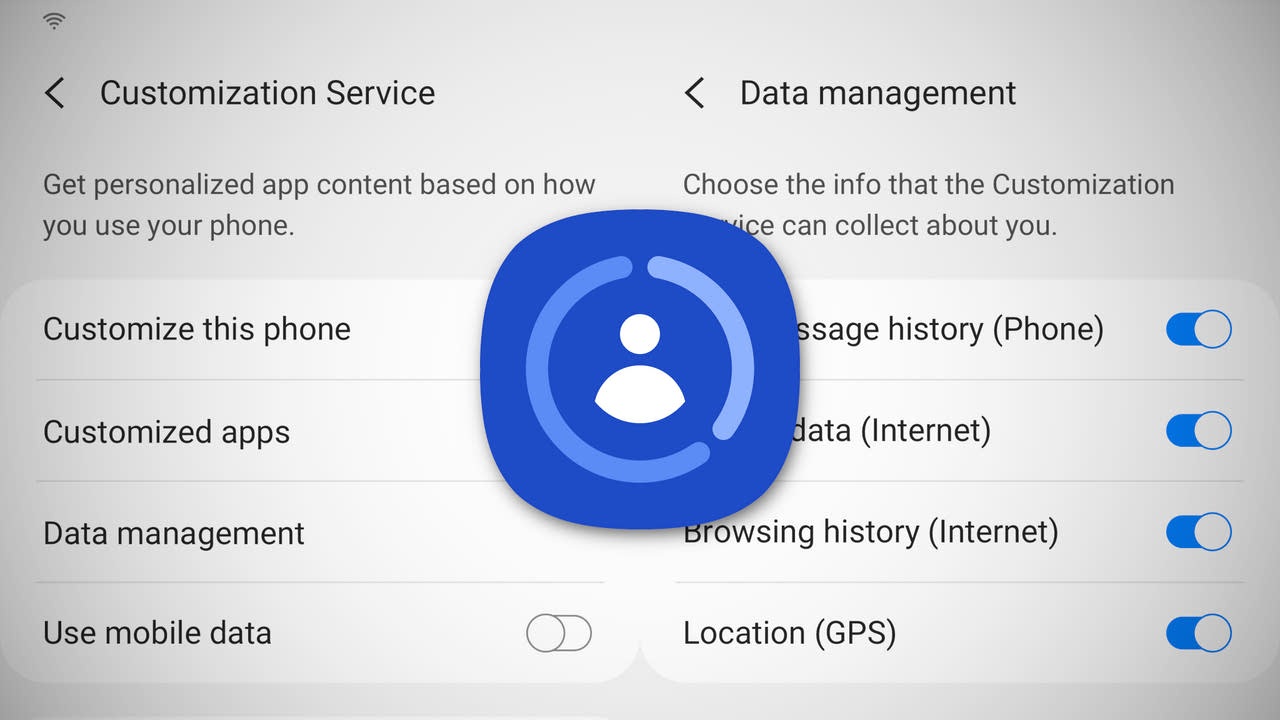
Task: Tap the Location (GPS) label
Action: (790, 633)
